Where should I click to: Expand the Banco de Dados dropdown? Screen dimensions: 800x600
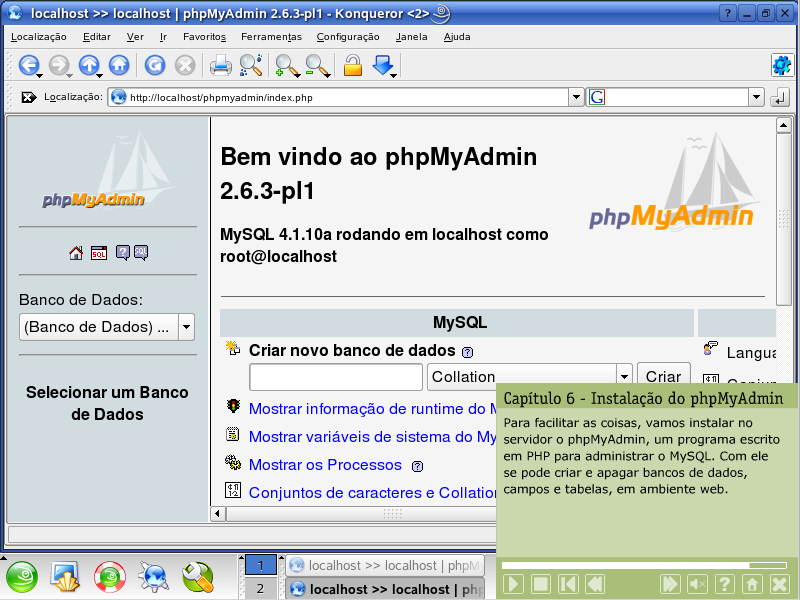coord(186,327)
